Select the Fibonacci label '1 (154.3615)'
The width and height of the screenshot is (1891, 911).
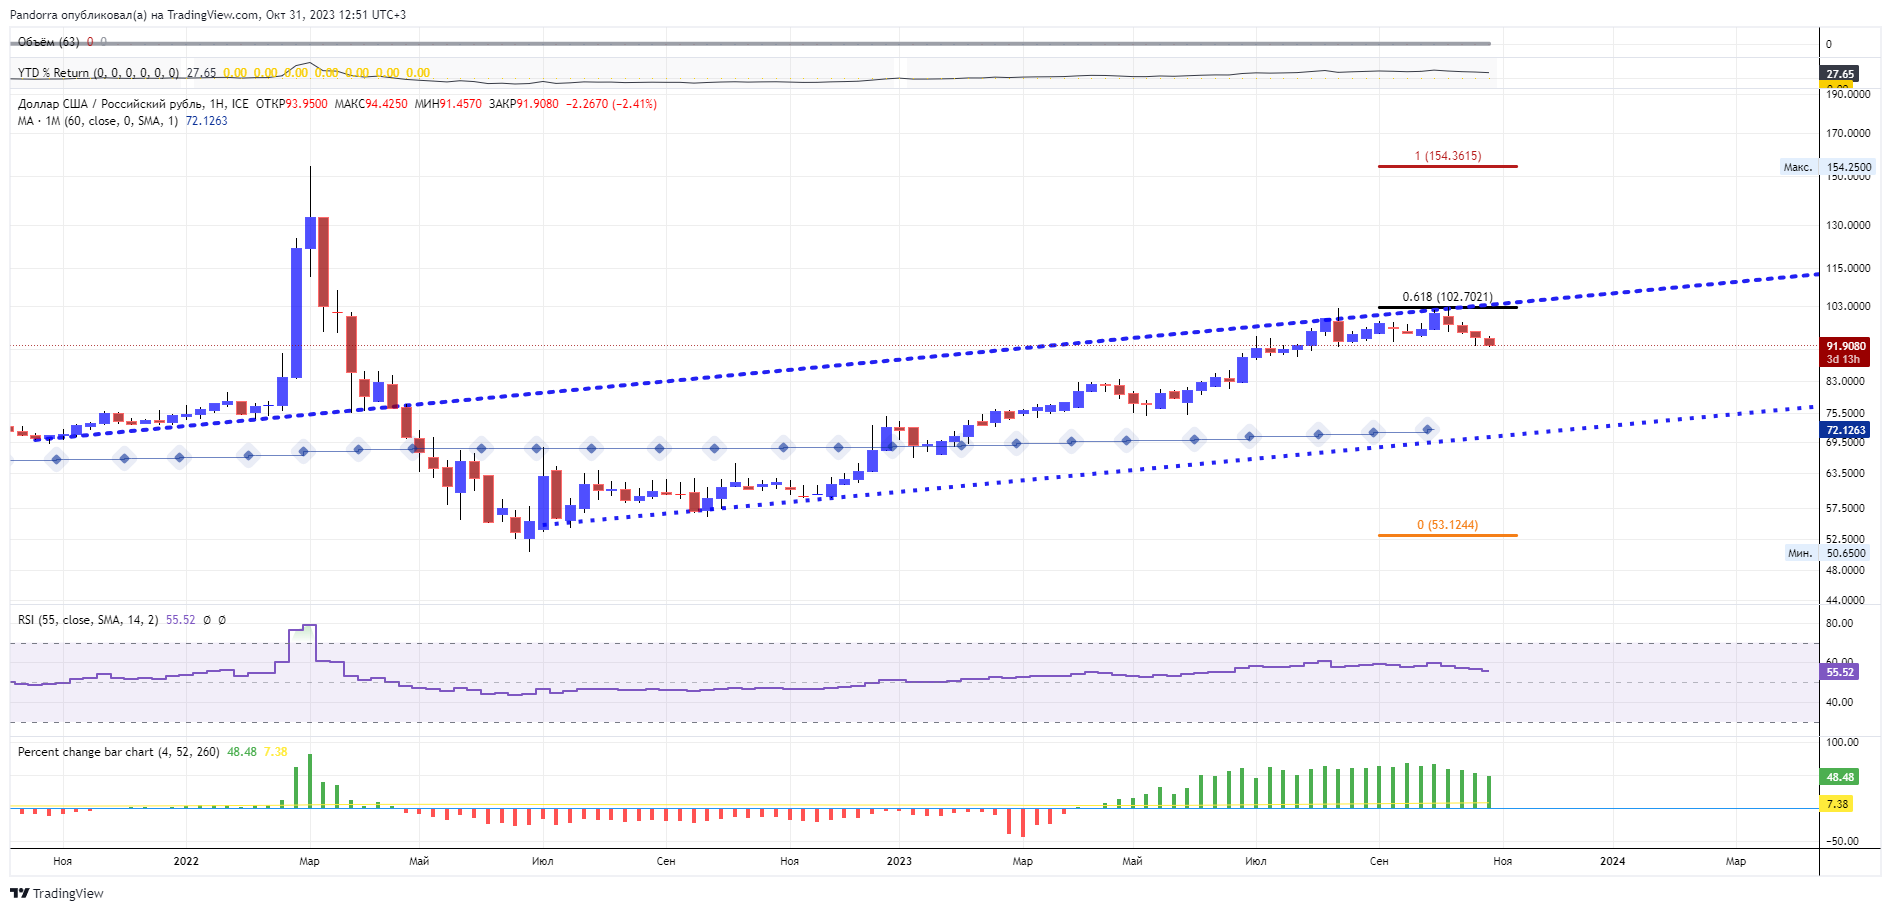coord(1448,156)
